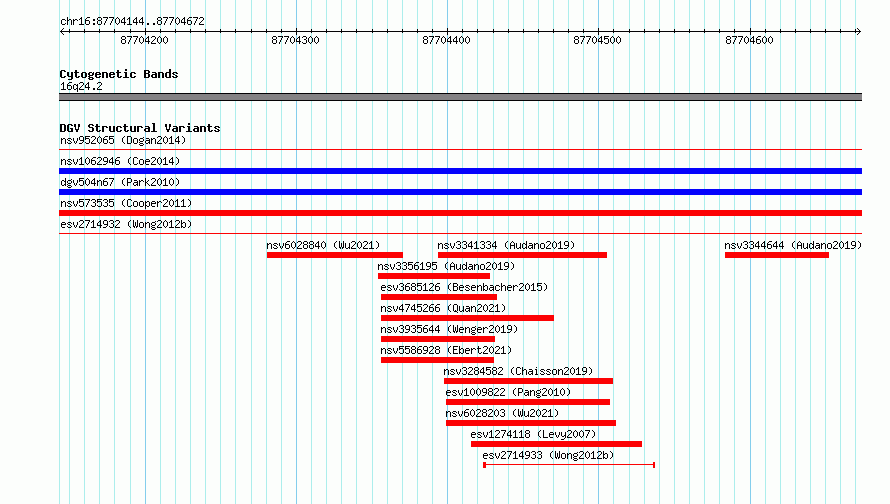Select the red bar under nsv5586928 (Ebert2021)
The height and width of the screenshot is (504, 890).
(x=437, y=360)
